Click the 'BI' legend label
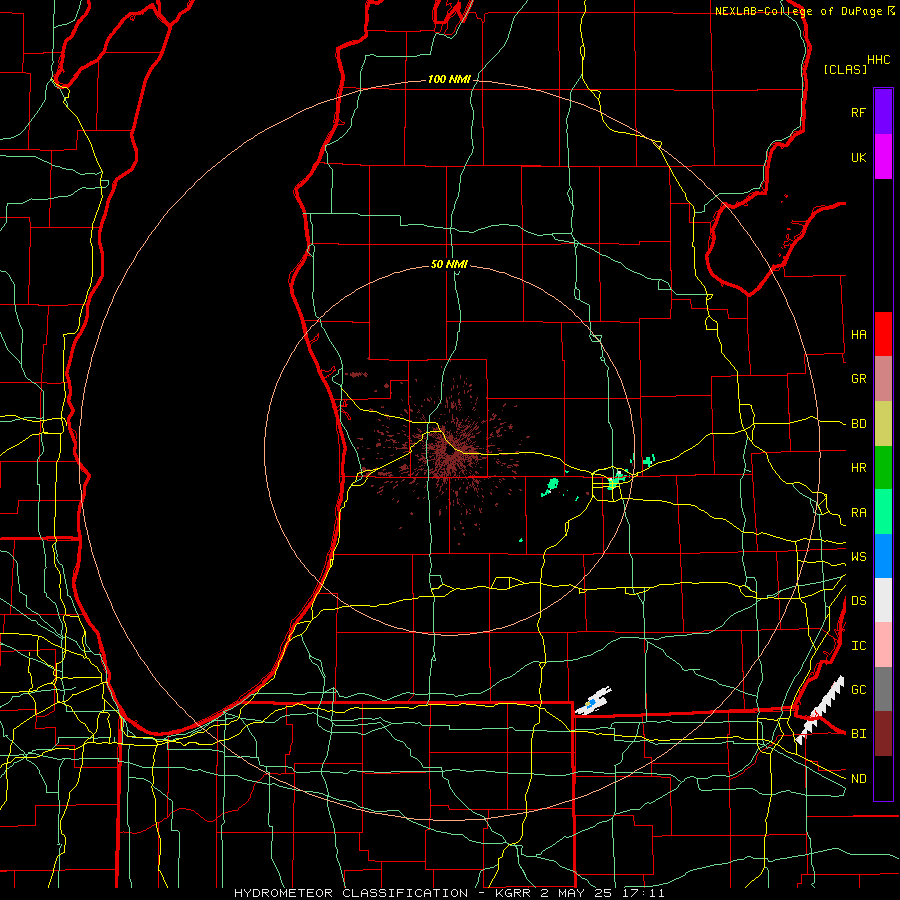The height and width of the screenshot is (900, 900). click(858, 734)
